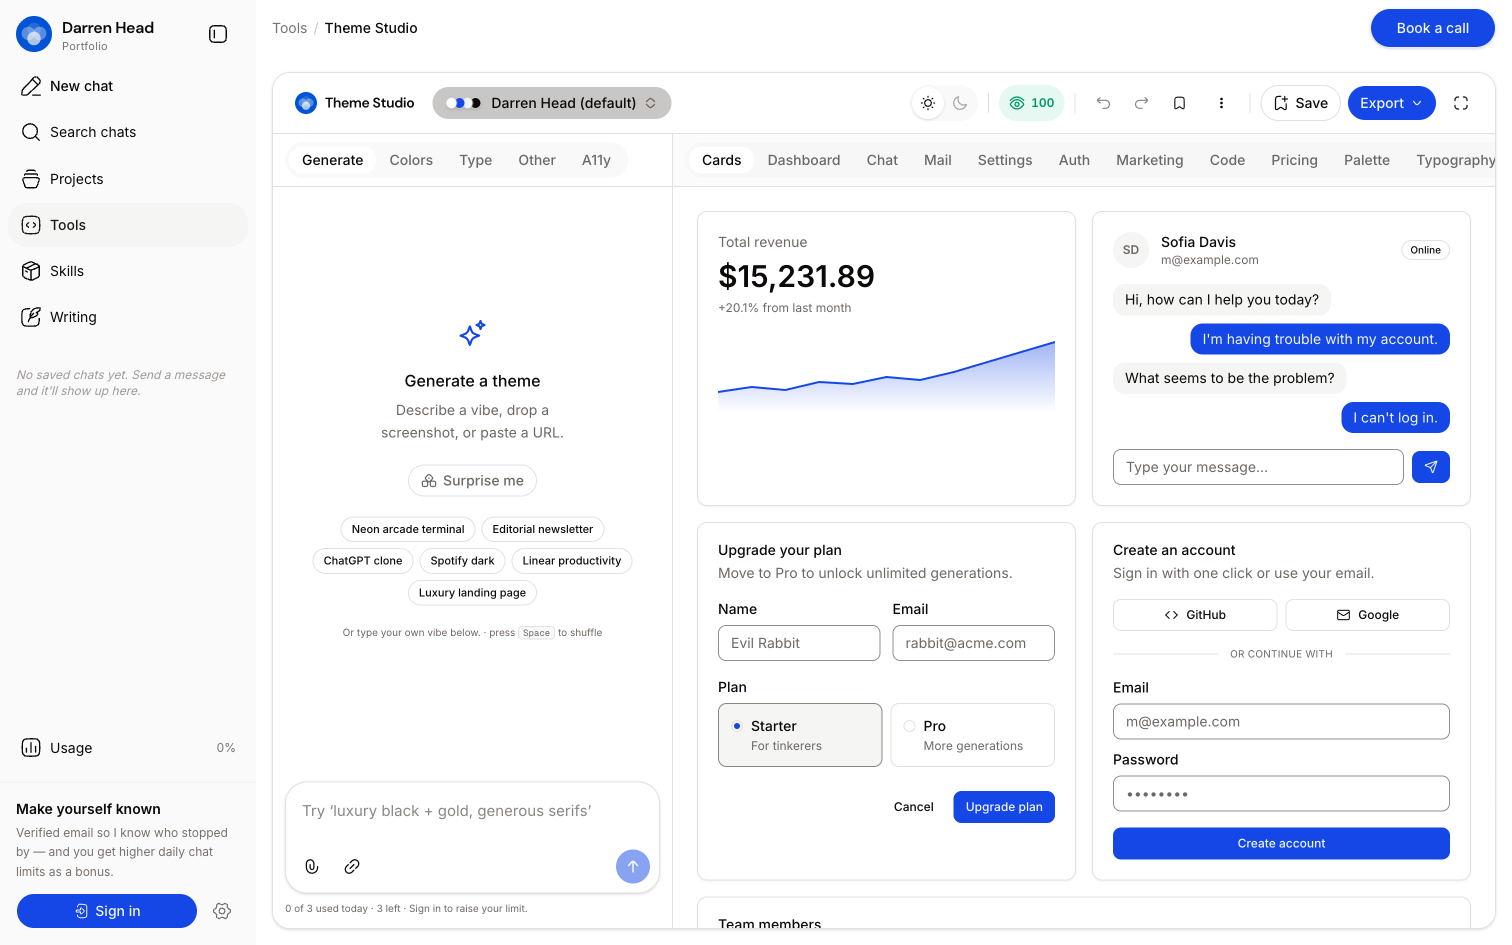Image resolution: width=1512 pixels, height=945 pixels.
Task: Click the Theme Studio logo icon
Action: 306,103
